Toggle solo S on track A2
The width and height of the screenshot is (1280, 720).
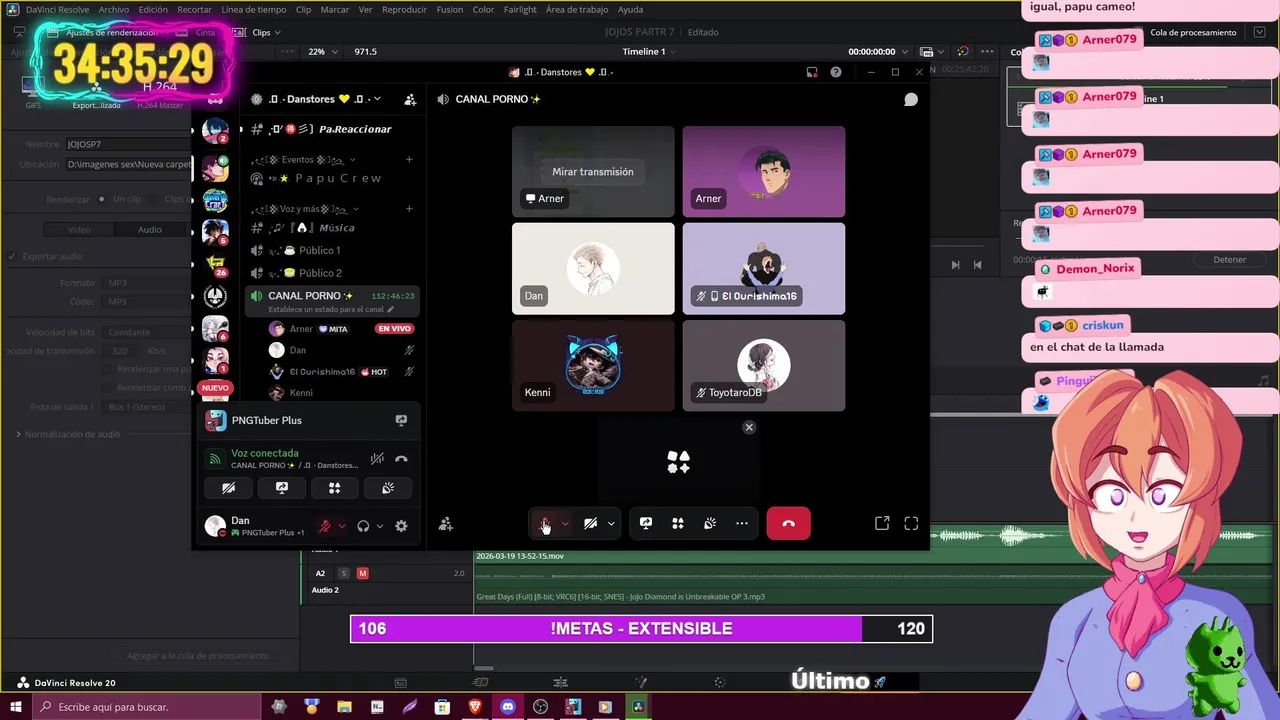coord(344,573)
